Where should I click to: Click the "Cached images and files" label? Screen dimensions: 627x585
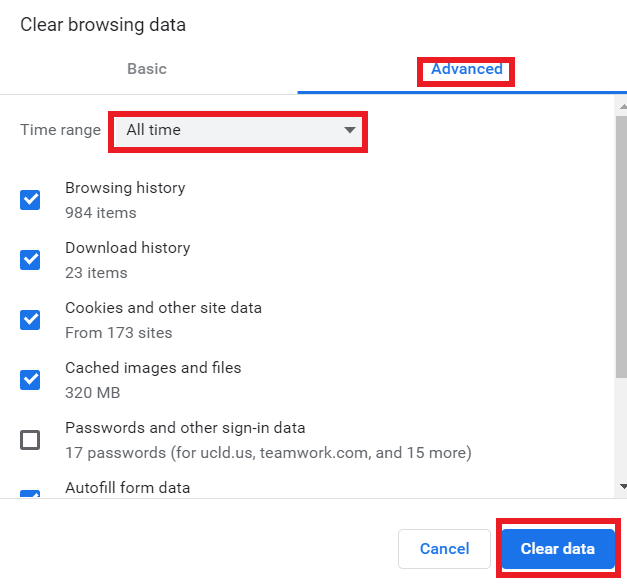[153, 368]
